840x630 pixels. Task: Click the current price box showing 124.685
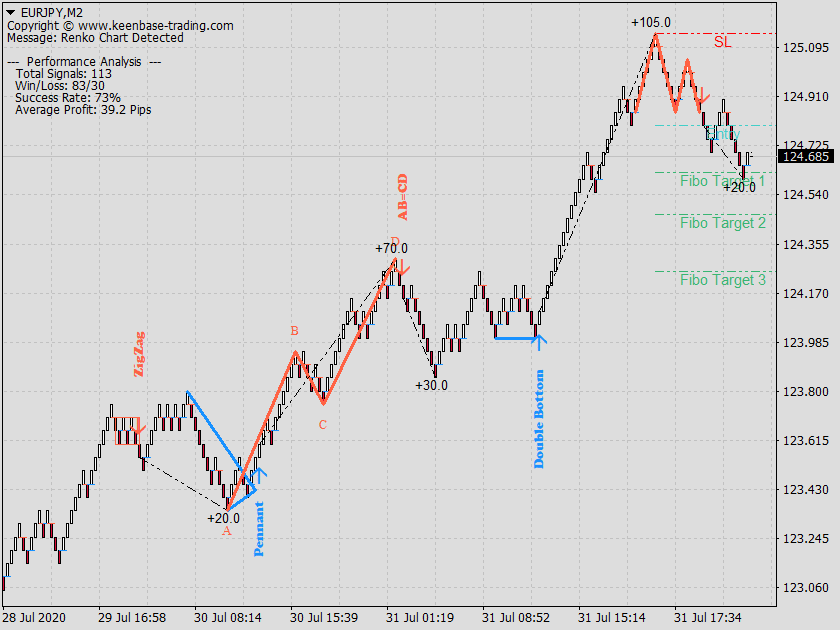tap(806, 156)
